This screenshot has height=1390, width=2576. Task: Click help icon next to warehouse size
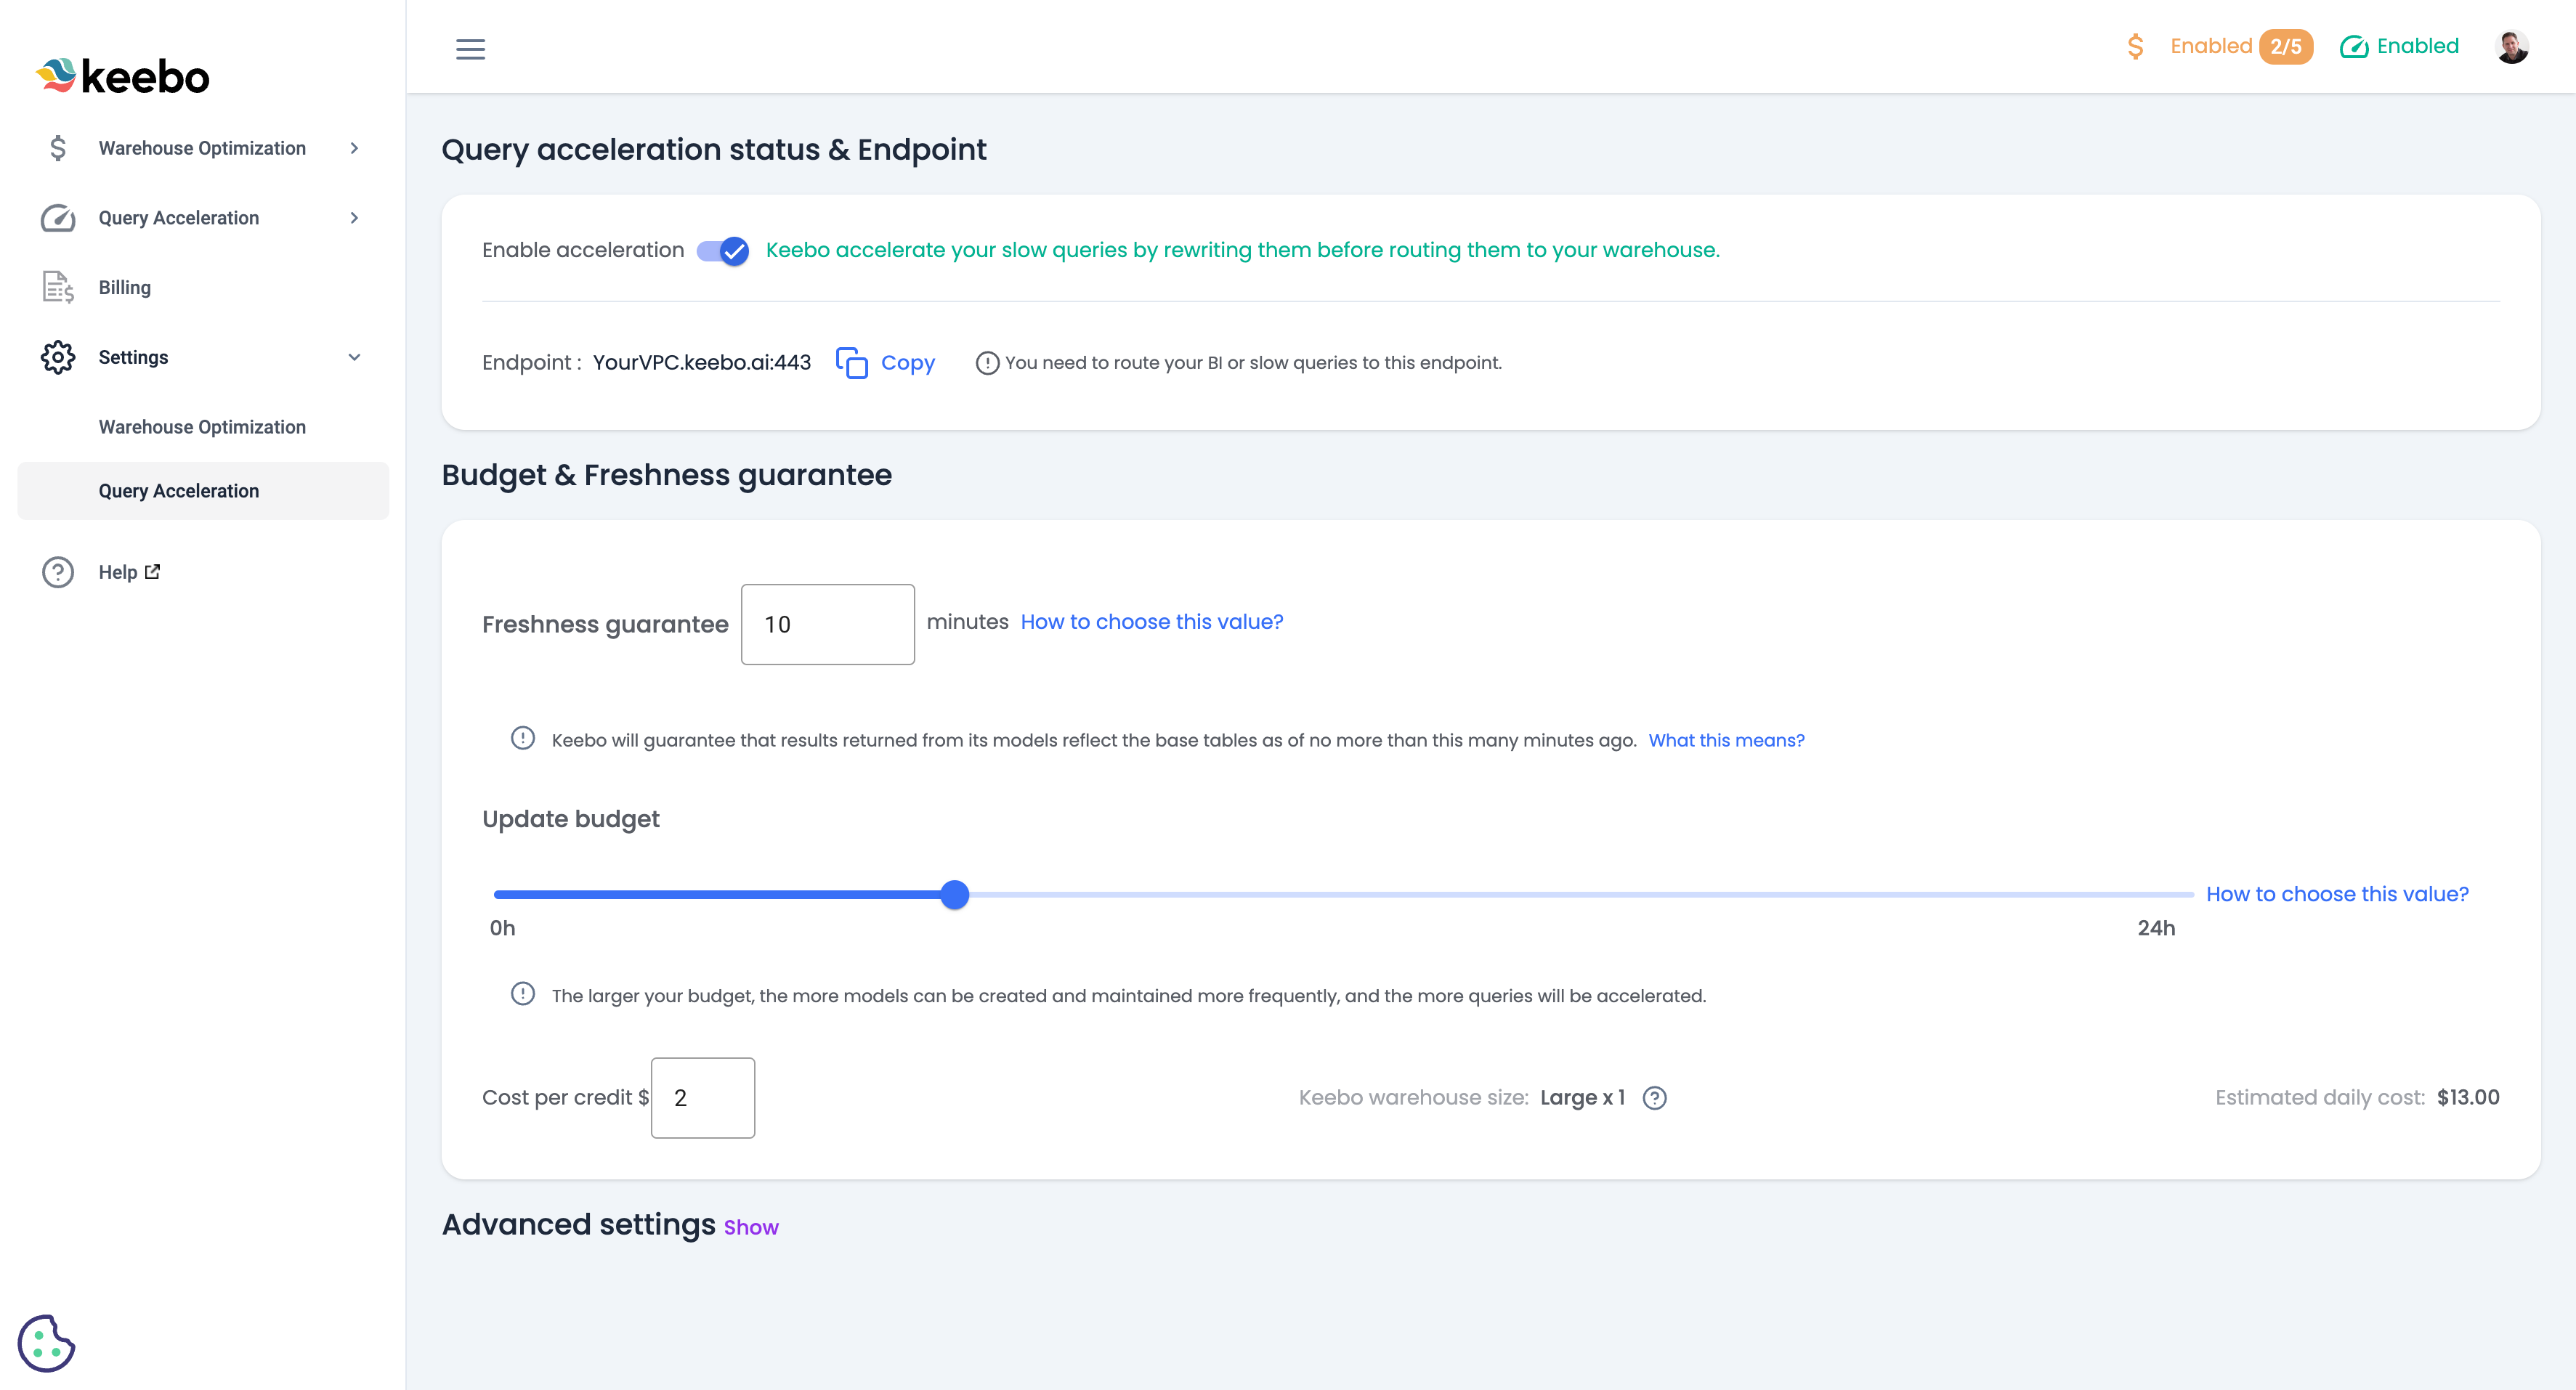1655,1098
